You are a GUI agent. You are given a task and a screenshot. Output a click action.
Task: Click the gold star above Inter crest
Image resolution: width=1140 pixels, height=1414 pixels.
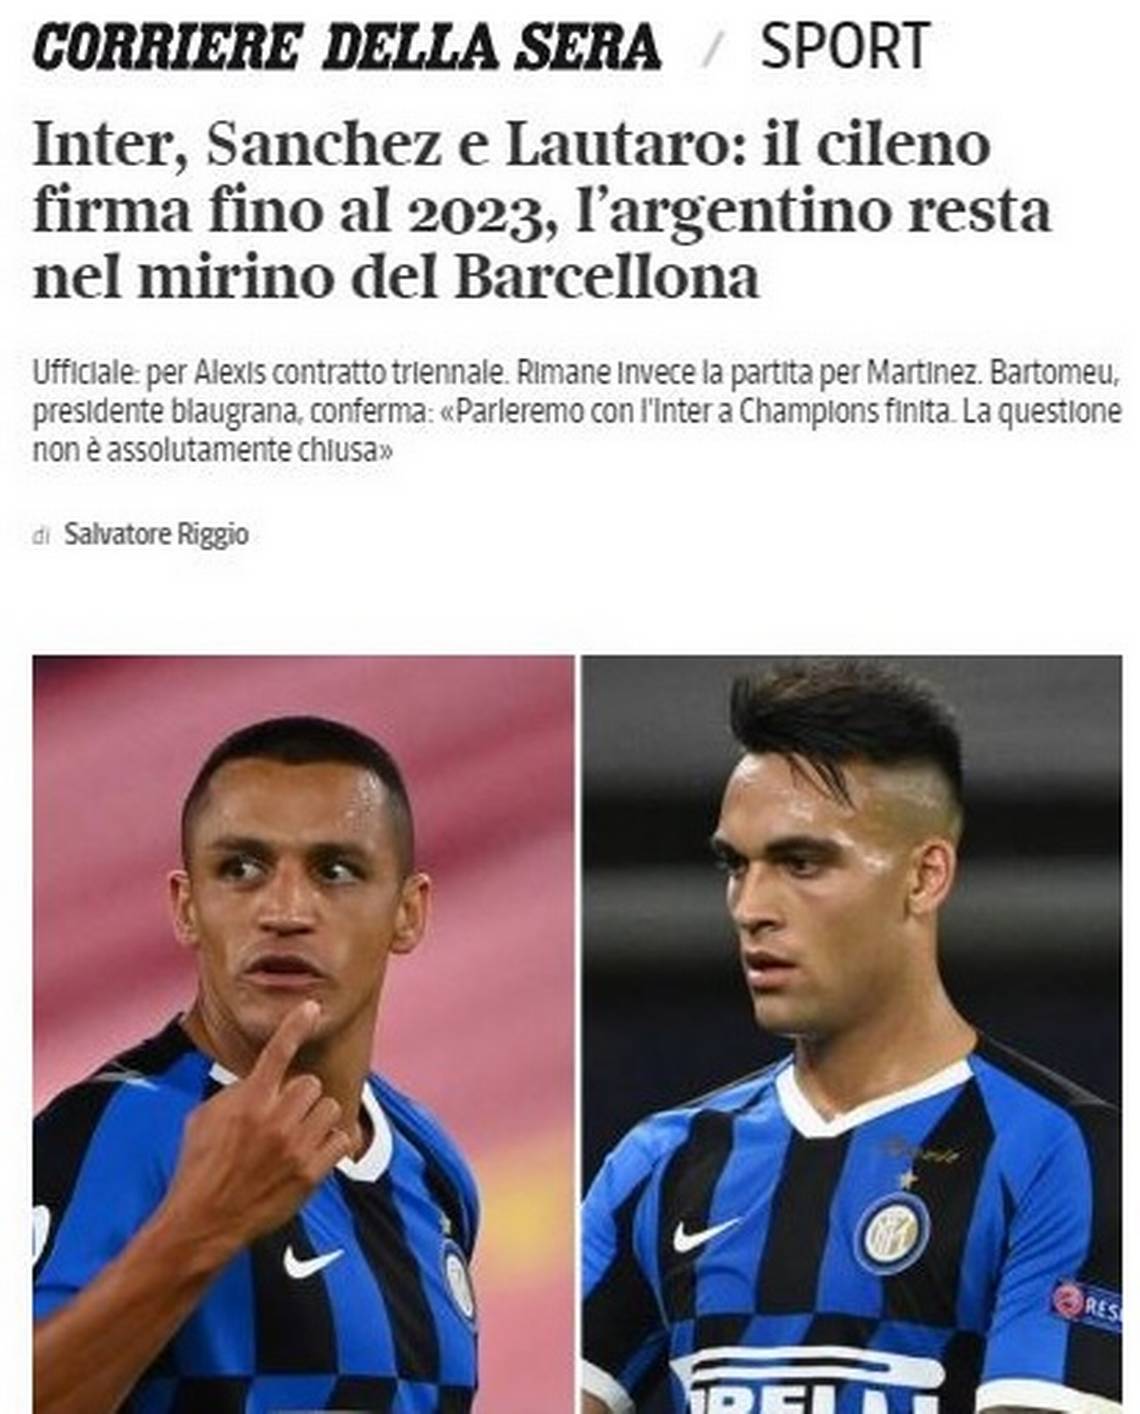point(907,1180)
